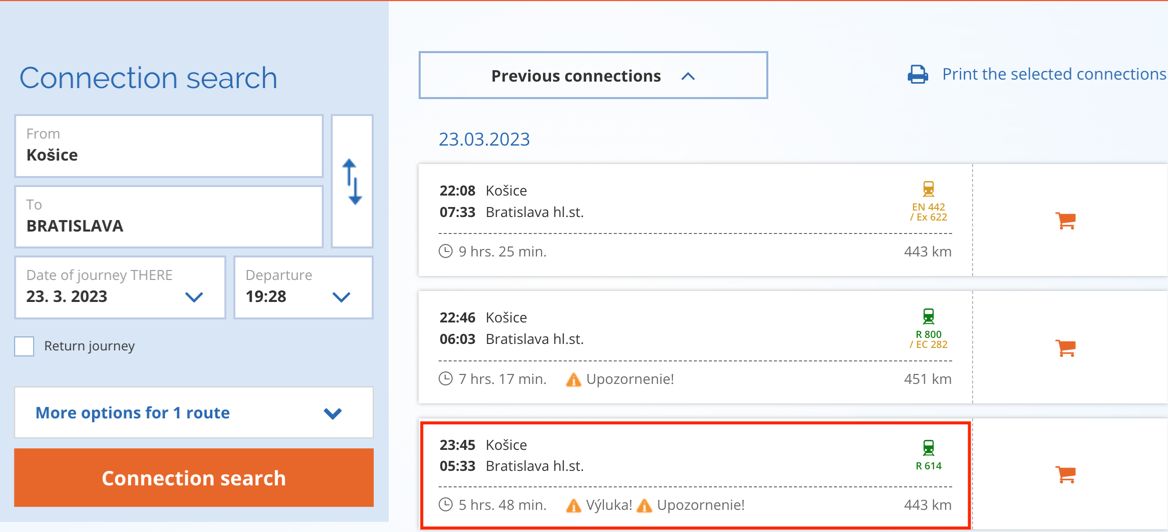Image resolution: width=1169 pixels, height=532 pixels.
Task: Click the From field containing Košice
Action: pos(168,146)
